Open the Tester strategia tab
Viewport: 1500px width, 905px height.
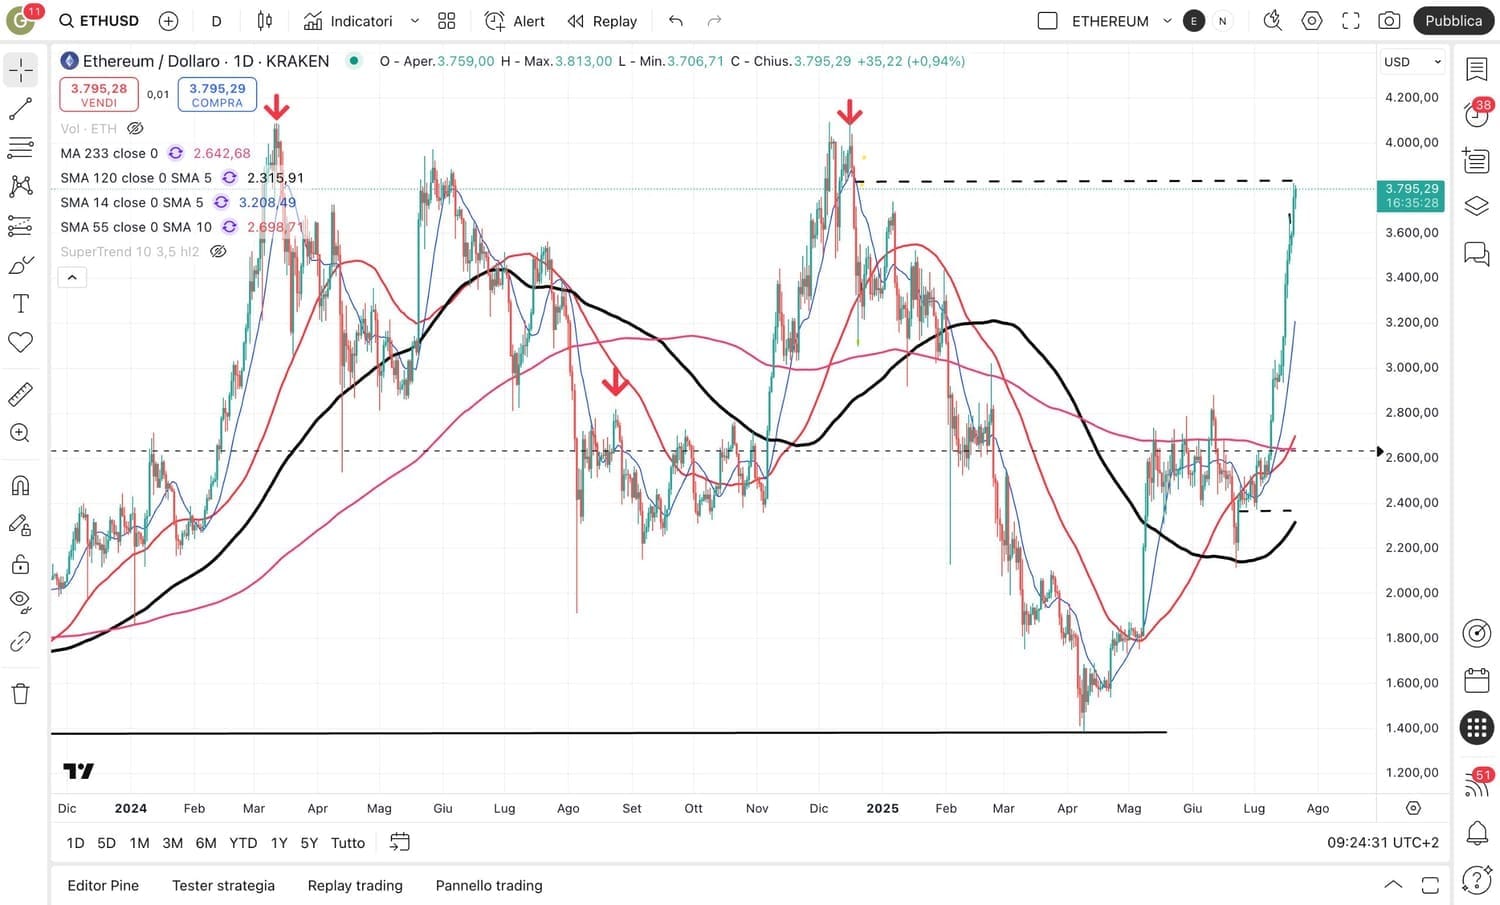(223, 886)
